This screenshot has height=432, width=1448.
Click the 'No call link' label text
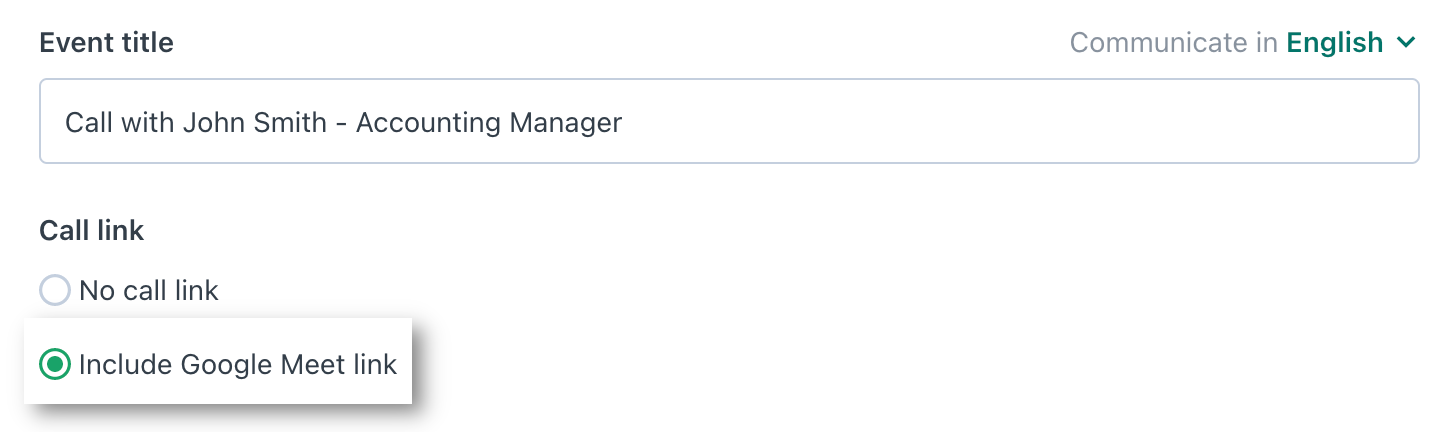click(x=149, y=291)
